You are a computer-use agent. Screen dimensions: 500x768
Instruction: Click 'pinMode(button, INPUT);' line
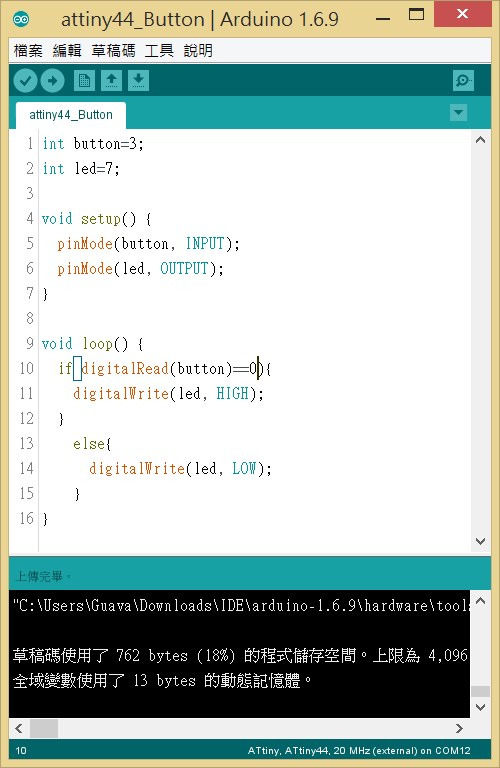pyautogui.click(x=148, y=244)
